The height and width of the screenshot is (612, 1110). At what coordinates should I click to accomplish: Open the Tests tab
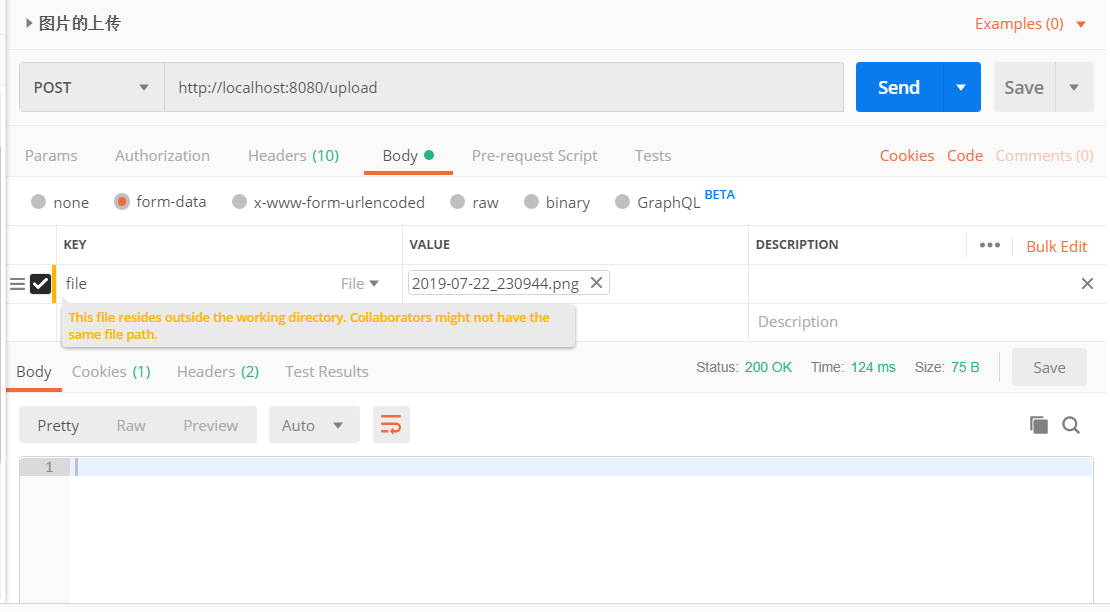click(x=653, y=156)
